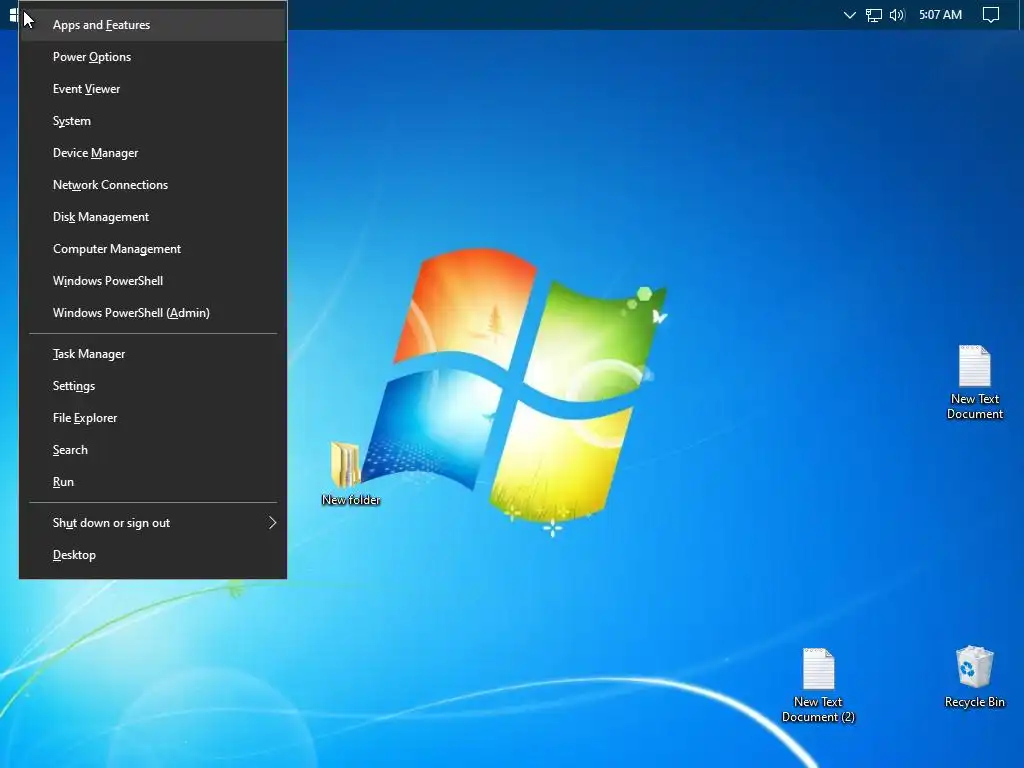Open Apps and Features
The width and height of the screenshot is (1024, 768).
click(x=153, y=25)
